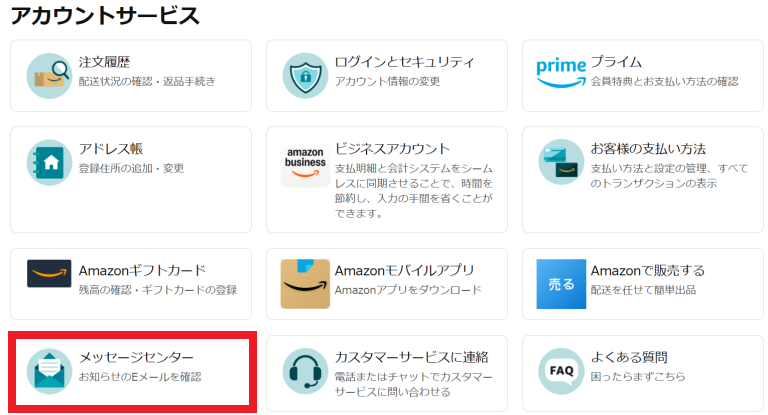Click the Amazon mobile app box icon
Screen dimensions: 768x415
point(305,284)
